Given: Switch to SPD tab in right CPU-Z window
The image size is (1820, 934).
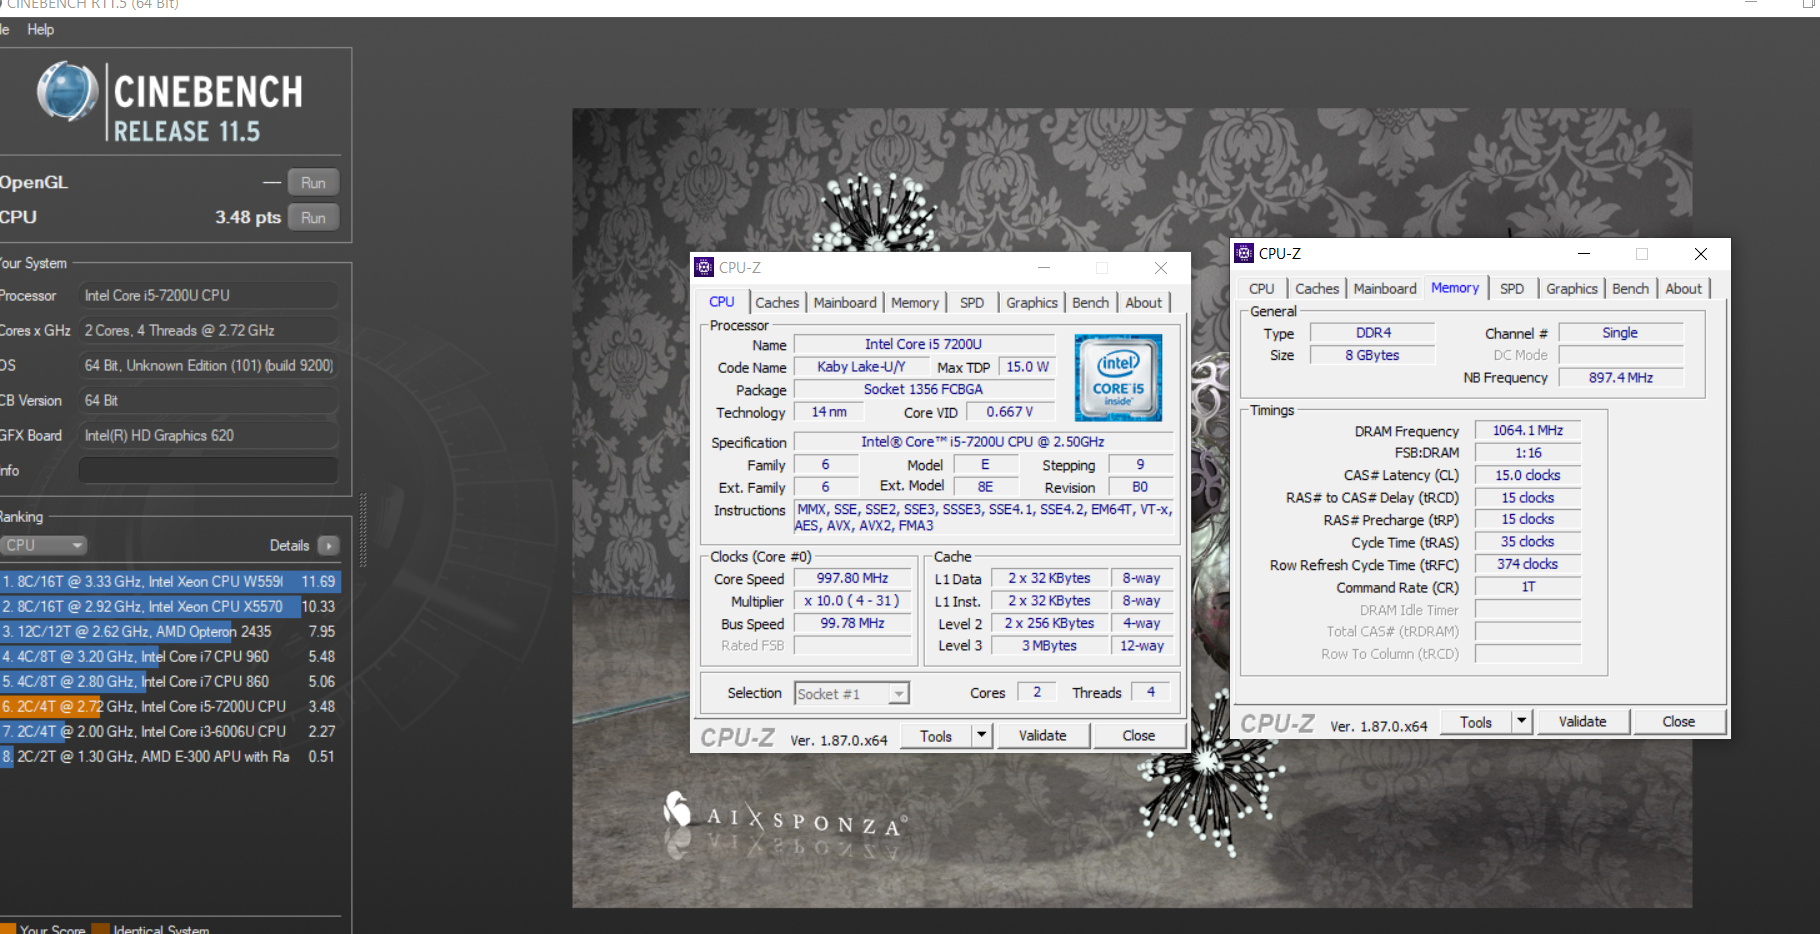Looking at the screenshot, I should coord(1512,289).
